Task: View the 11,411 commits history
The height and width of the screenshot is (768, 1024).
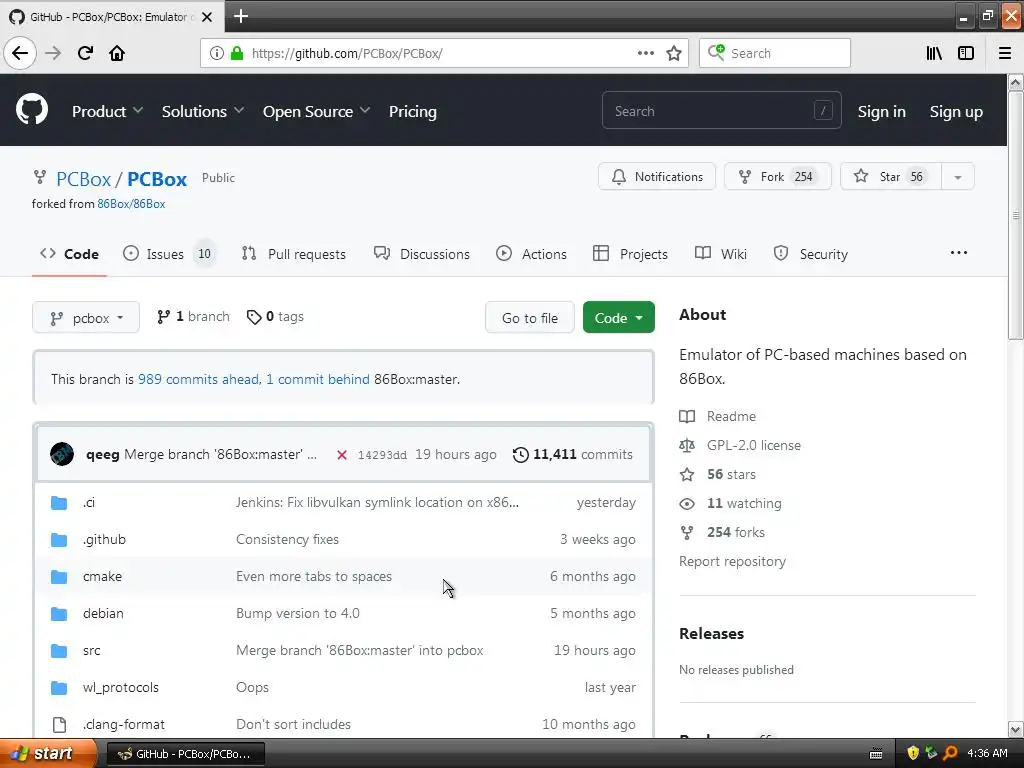Action: pos(573,455)
